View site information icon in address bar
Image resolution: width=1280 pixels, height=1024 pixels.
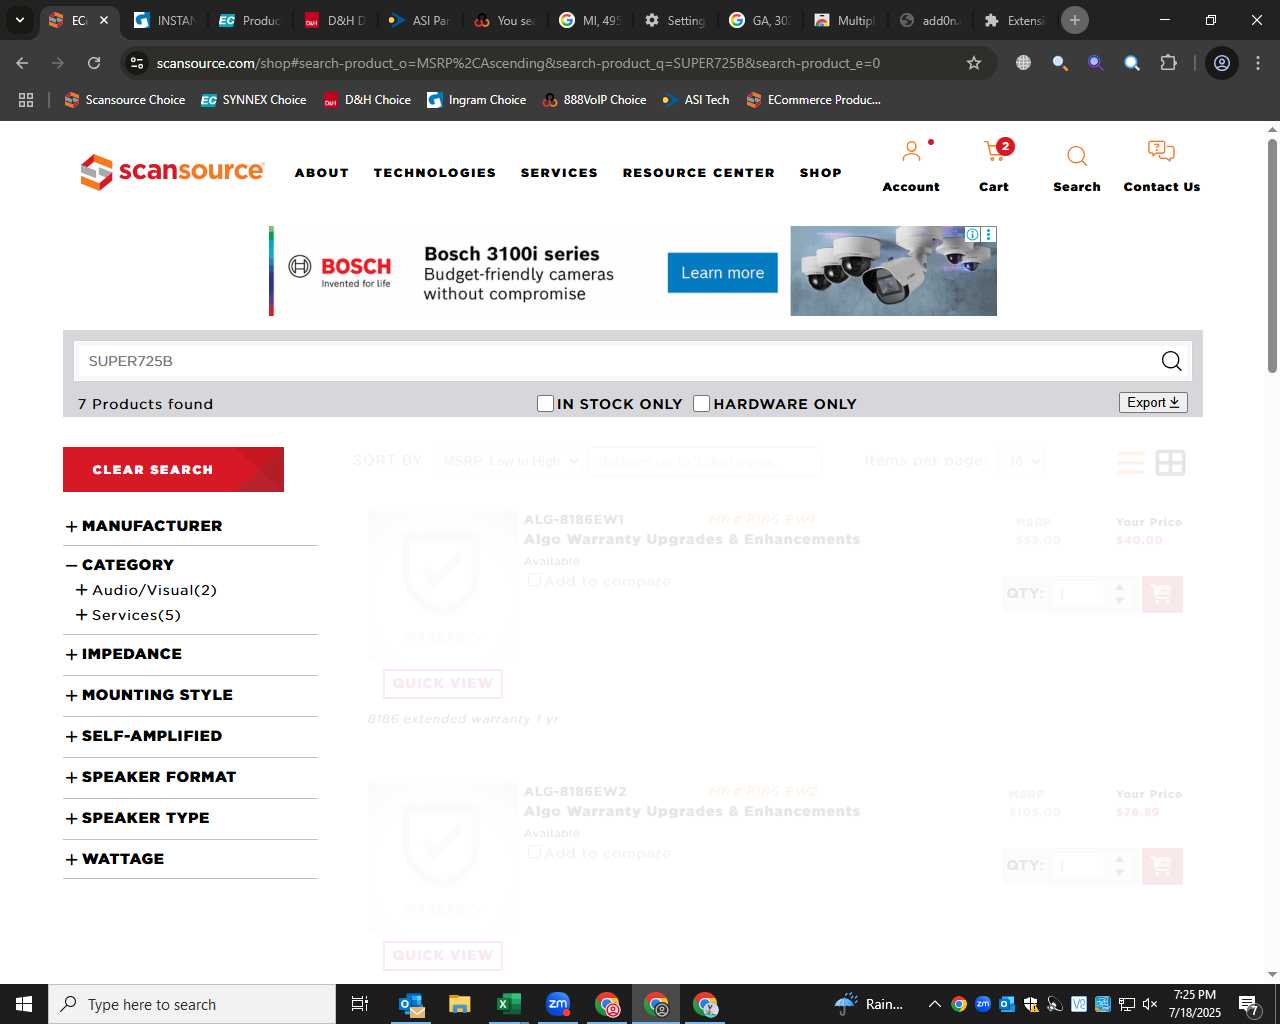point(138,63)
